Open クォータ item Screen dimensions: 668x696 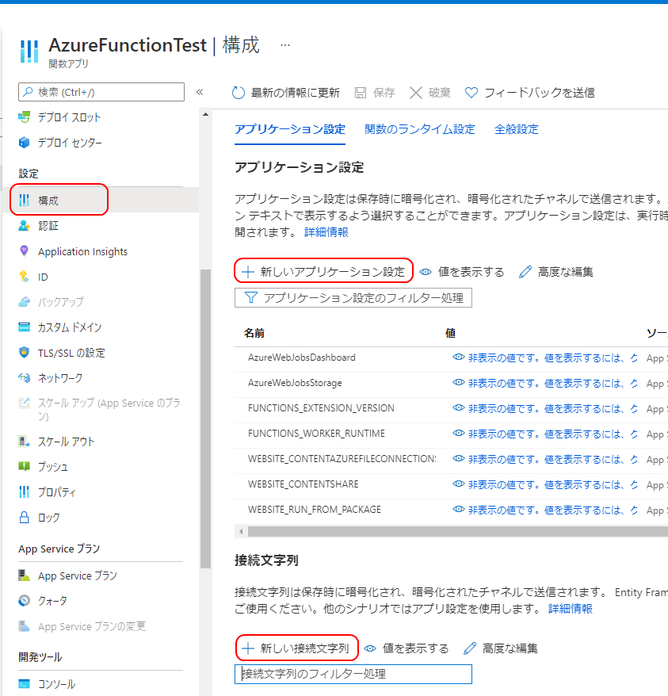click(x=43, y=601)
